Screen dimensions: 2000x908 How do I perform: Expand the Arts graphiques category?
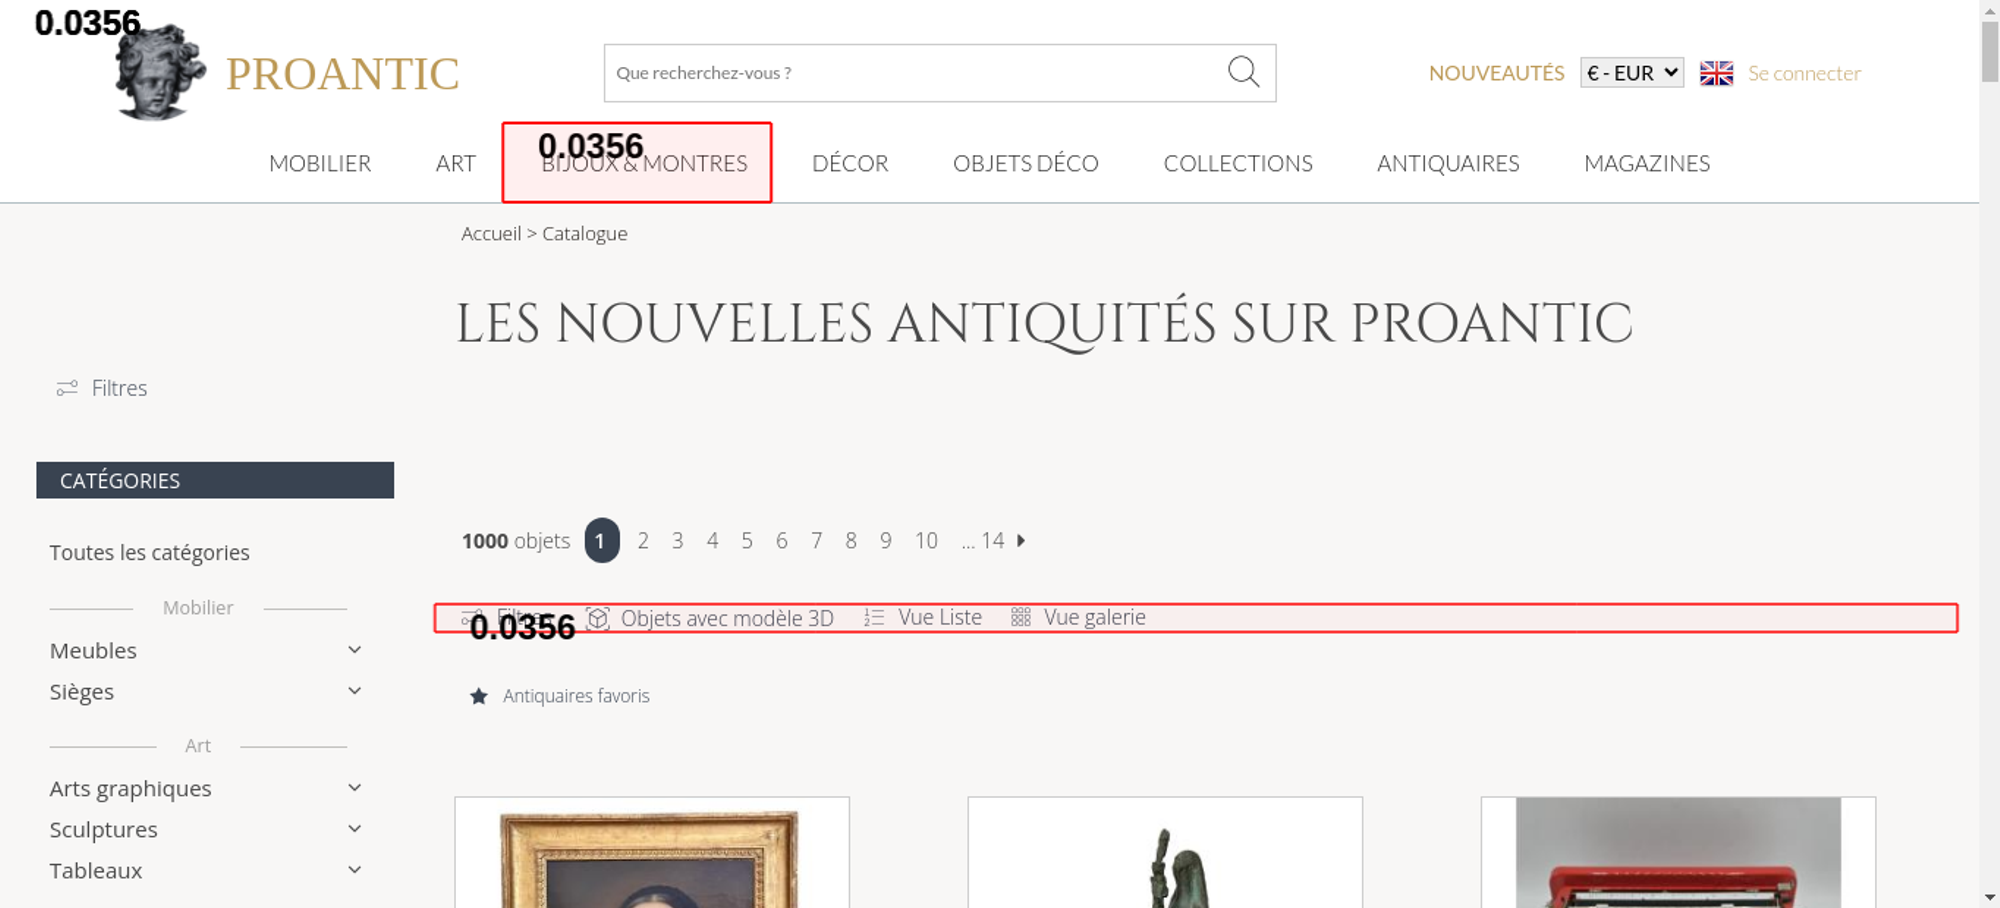[354, 788]
